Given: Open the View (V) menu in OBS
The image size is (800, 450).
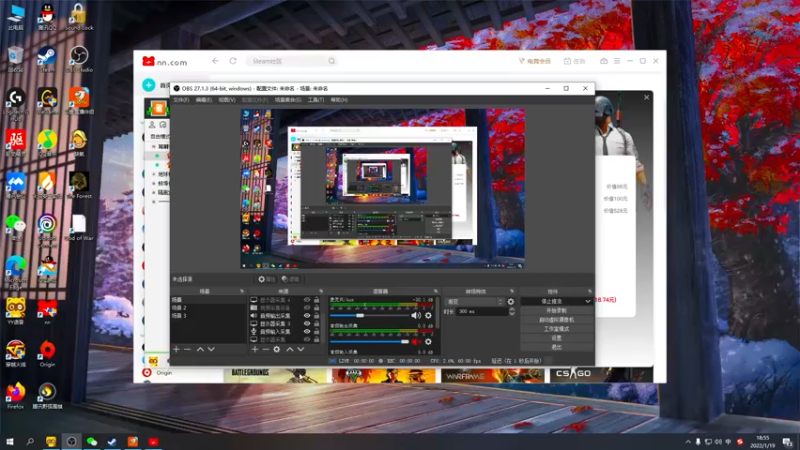Looking at the screenshot, I should coord(227,100).
